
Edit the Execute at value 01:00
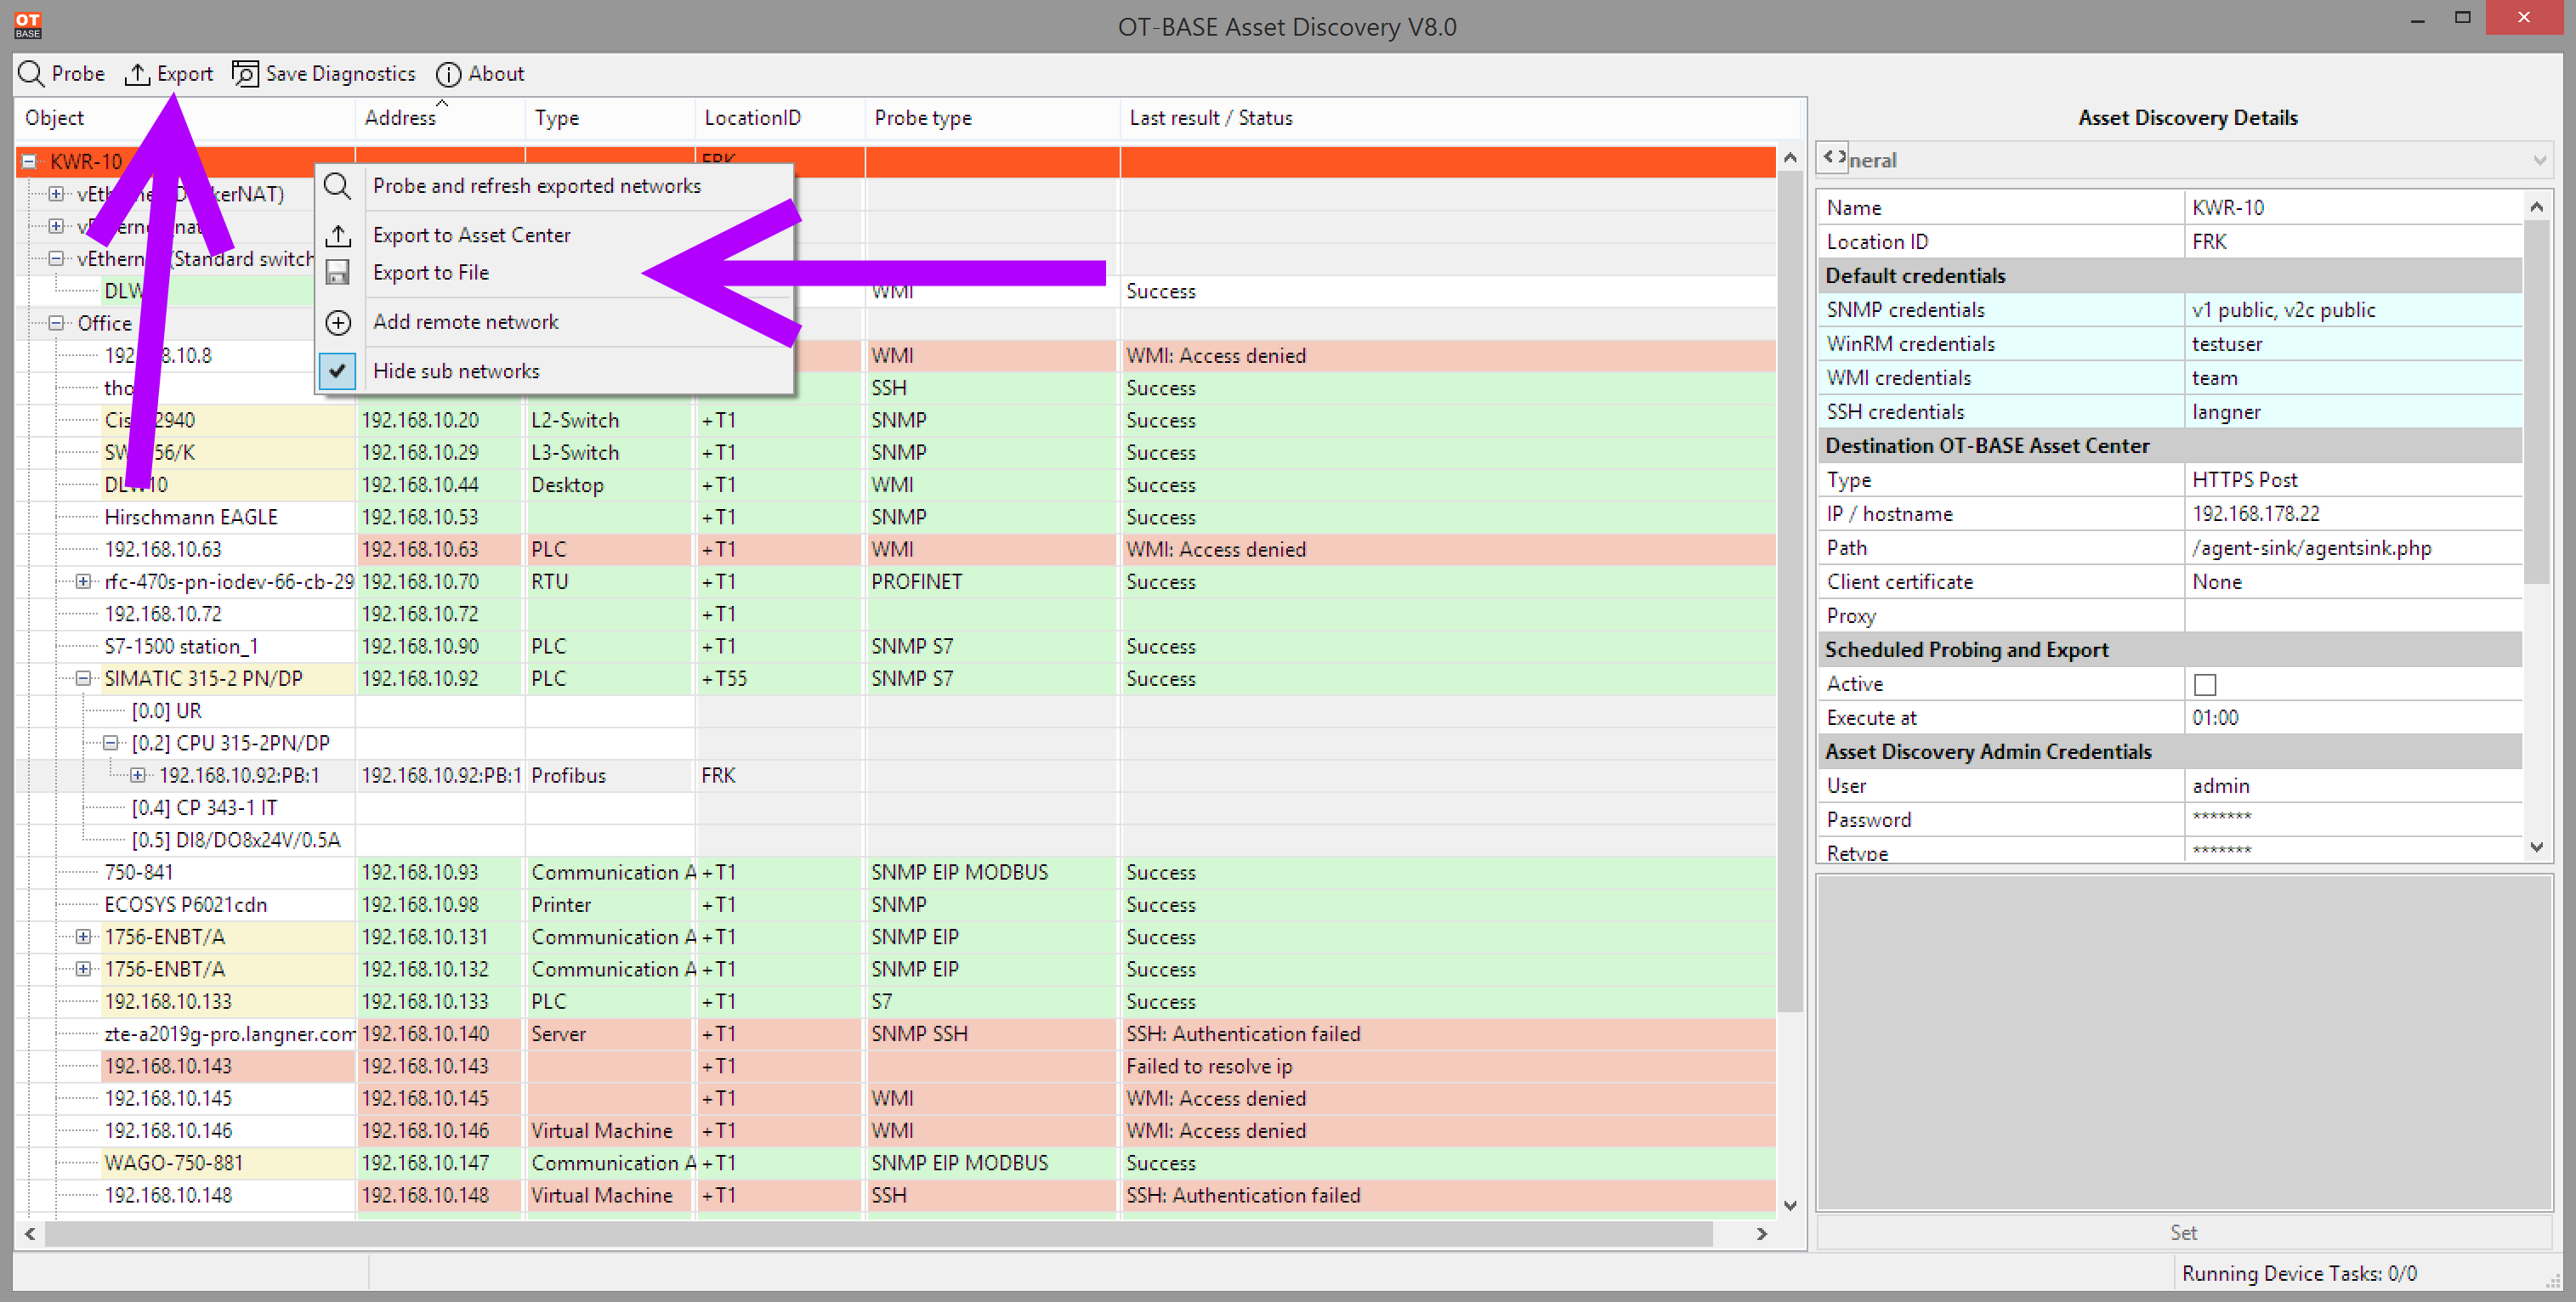(x=2353, y=718)
